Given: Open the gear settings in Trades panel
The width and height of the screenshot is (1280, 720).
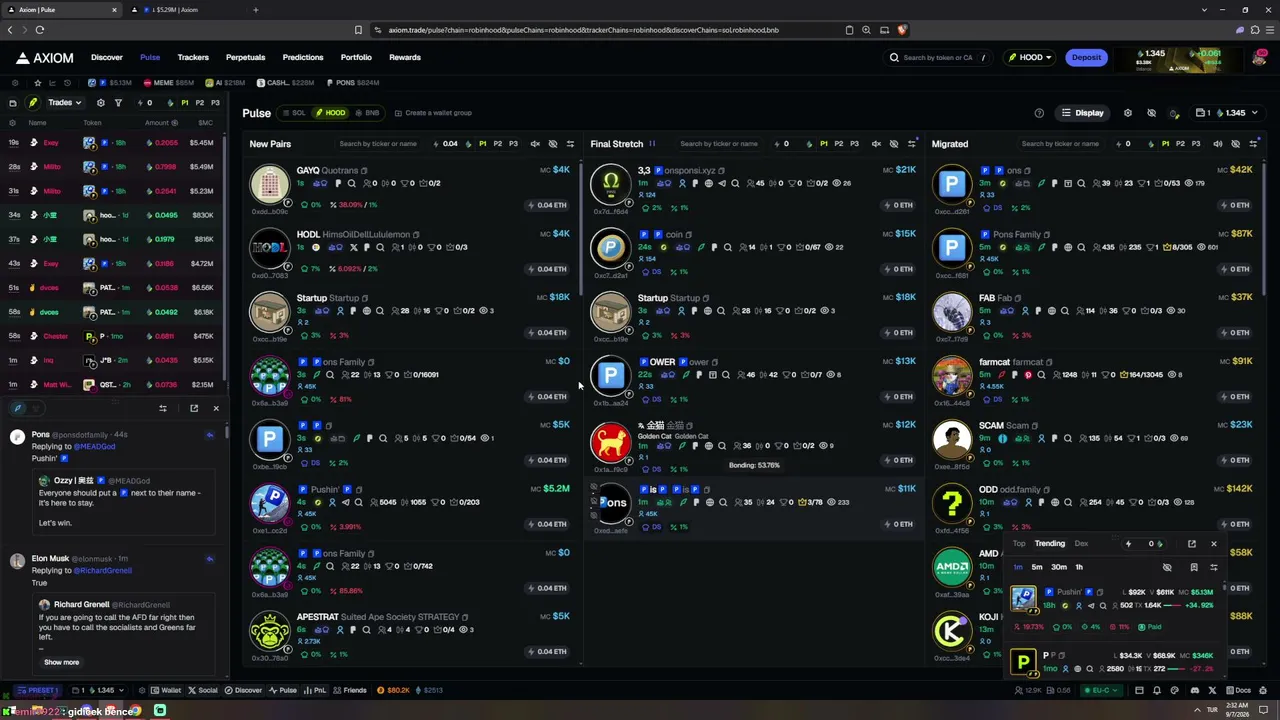Looking at the screenshot, I should [100, 103].
